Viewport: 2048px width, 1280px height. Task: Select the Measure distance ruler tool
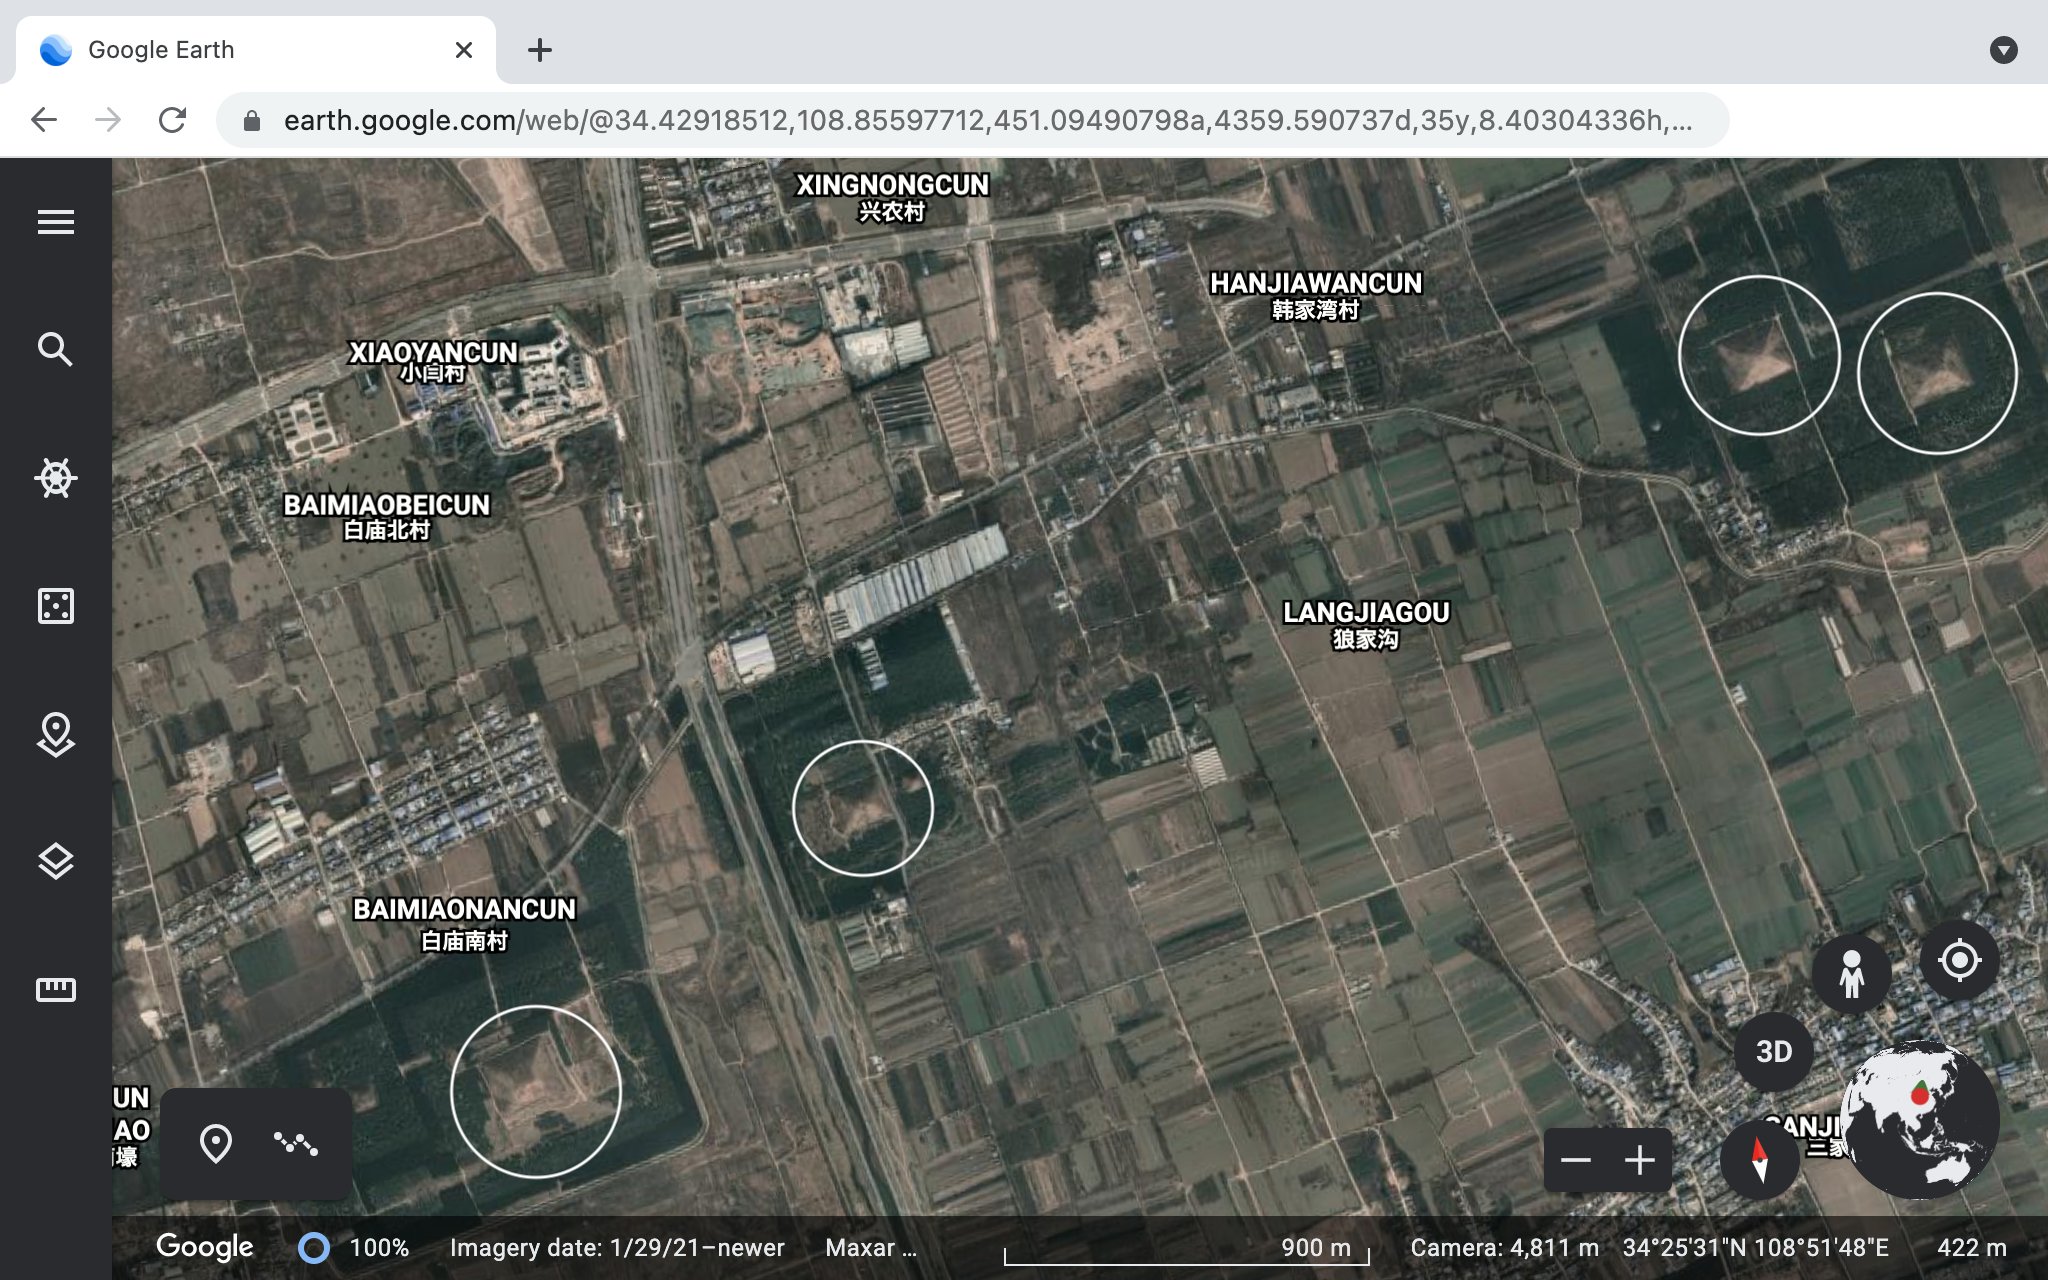[x=56, y=990]
